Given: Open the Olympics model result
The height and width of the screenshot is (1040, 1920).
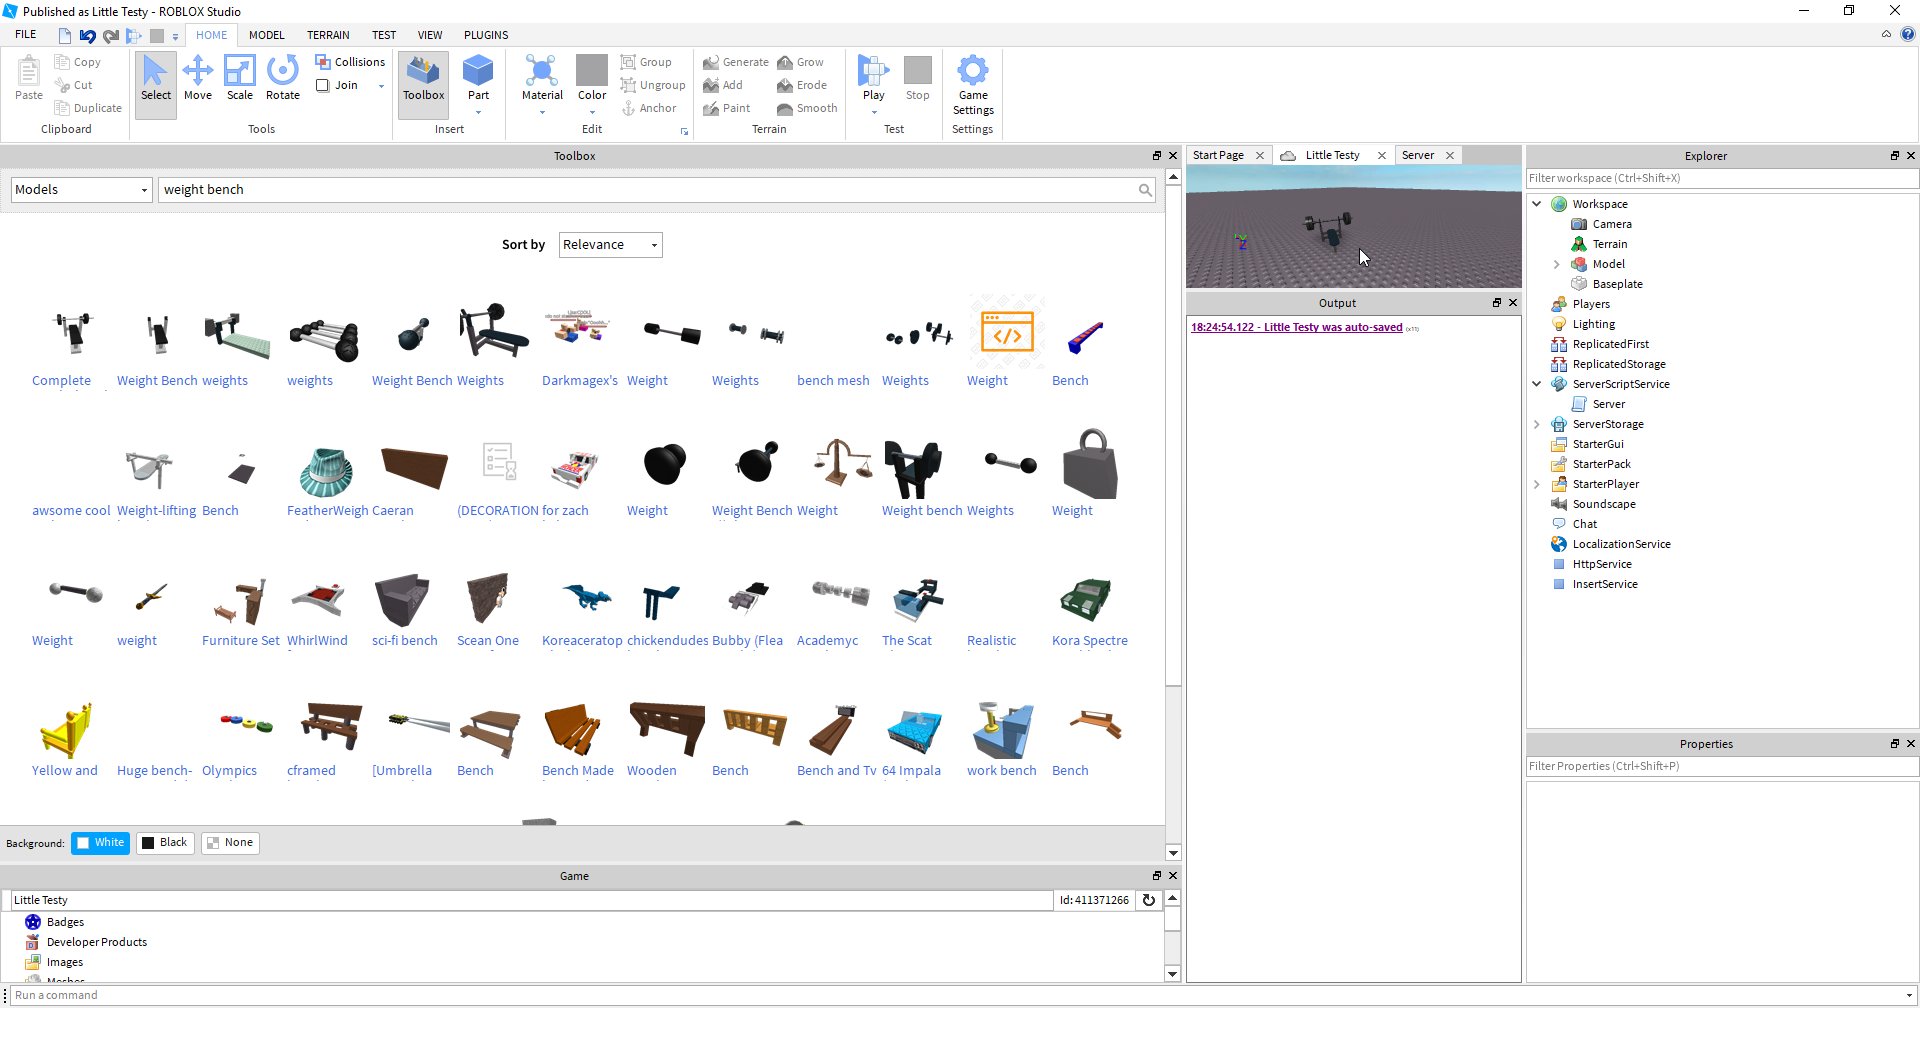Looking at the screenshot, I should (x=242, y=734).
